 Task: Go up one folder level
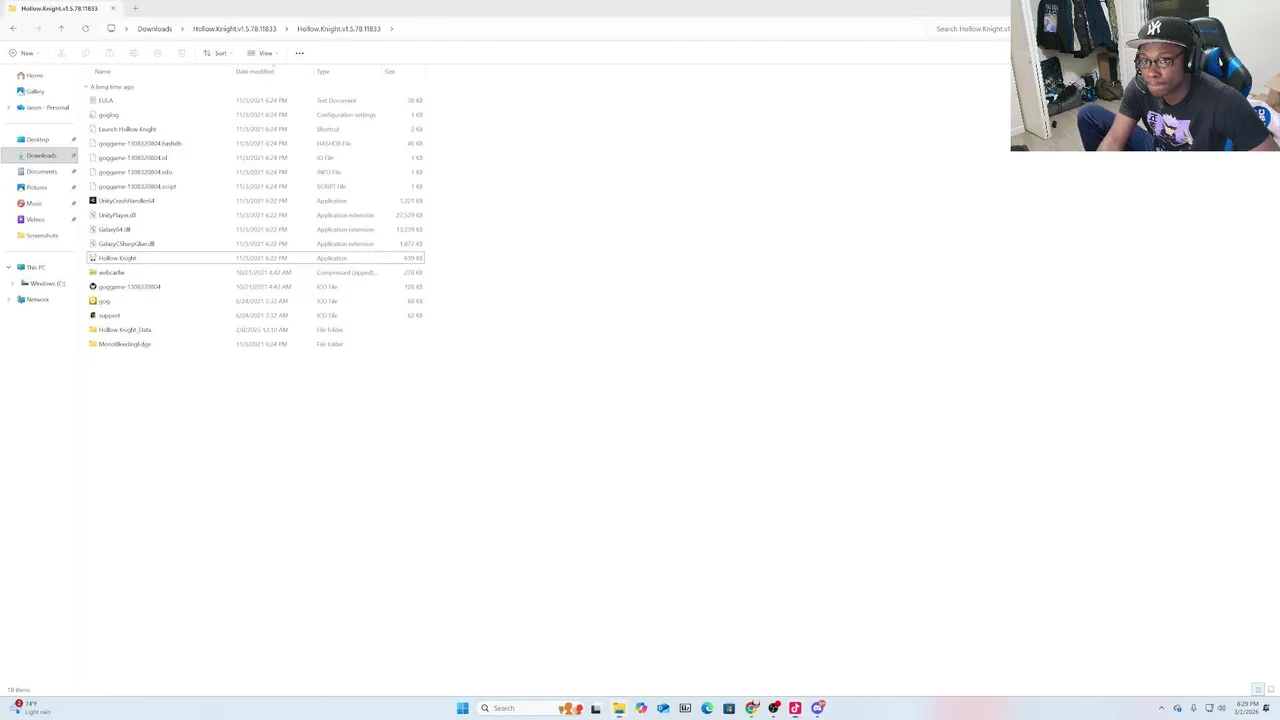pyautogui.click(x=61, y=29)
